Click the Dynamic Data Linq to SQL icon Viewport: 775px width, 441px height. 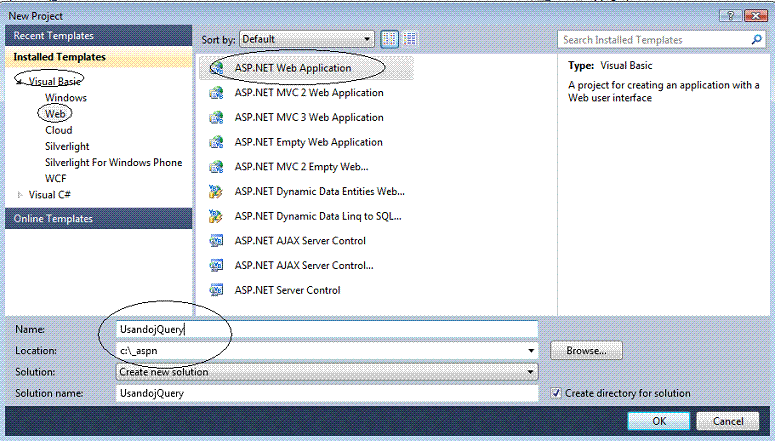pos(216,216)
